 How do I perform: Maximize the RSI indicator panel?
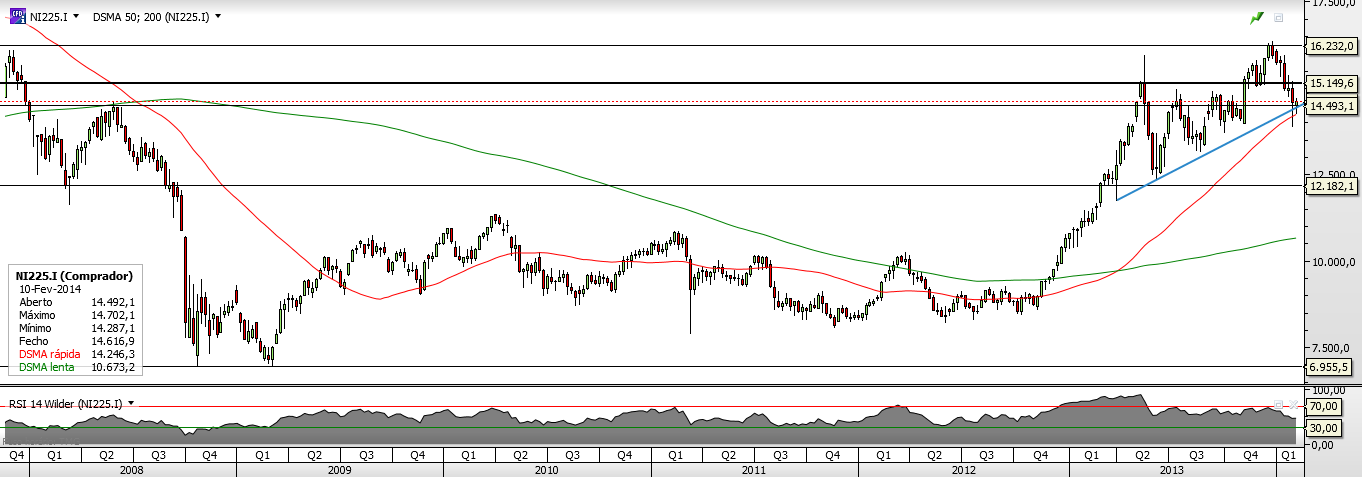click(1278, 403)
